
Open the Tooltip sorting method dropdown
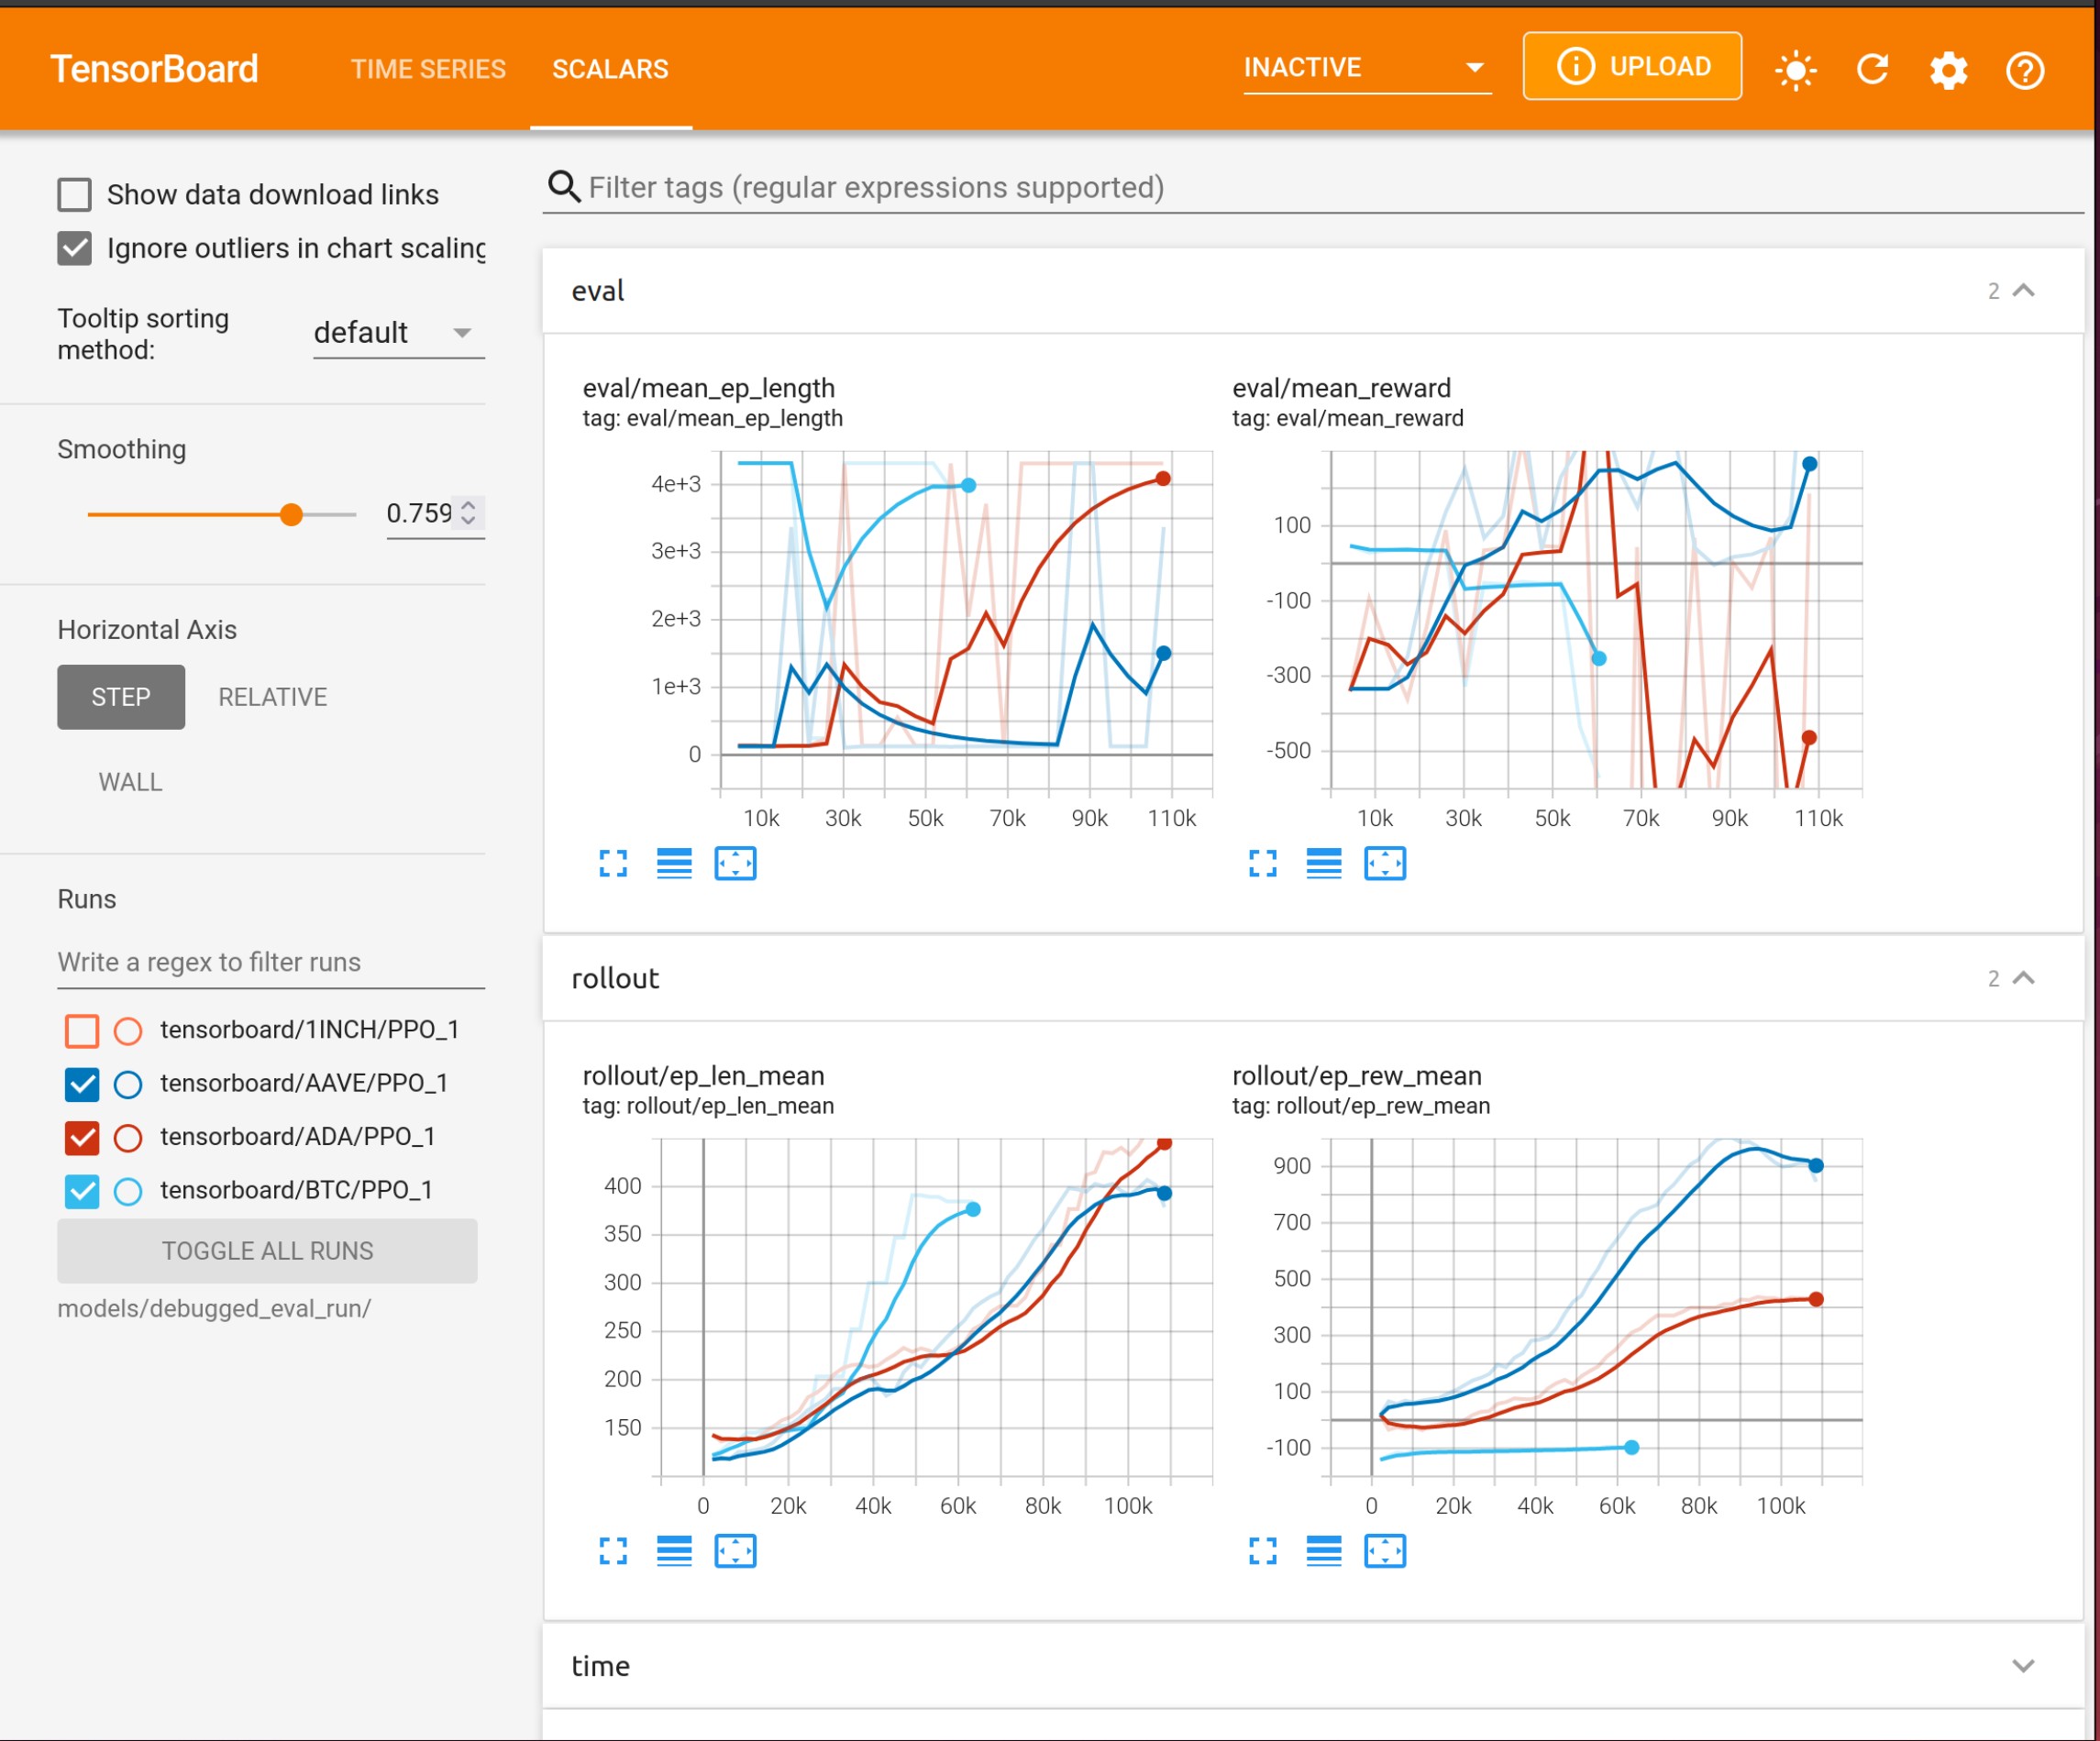pos(397,333)
